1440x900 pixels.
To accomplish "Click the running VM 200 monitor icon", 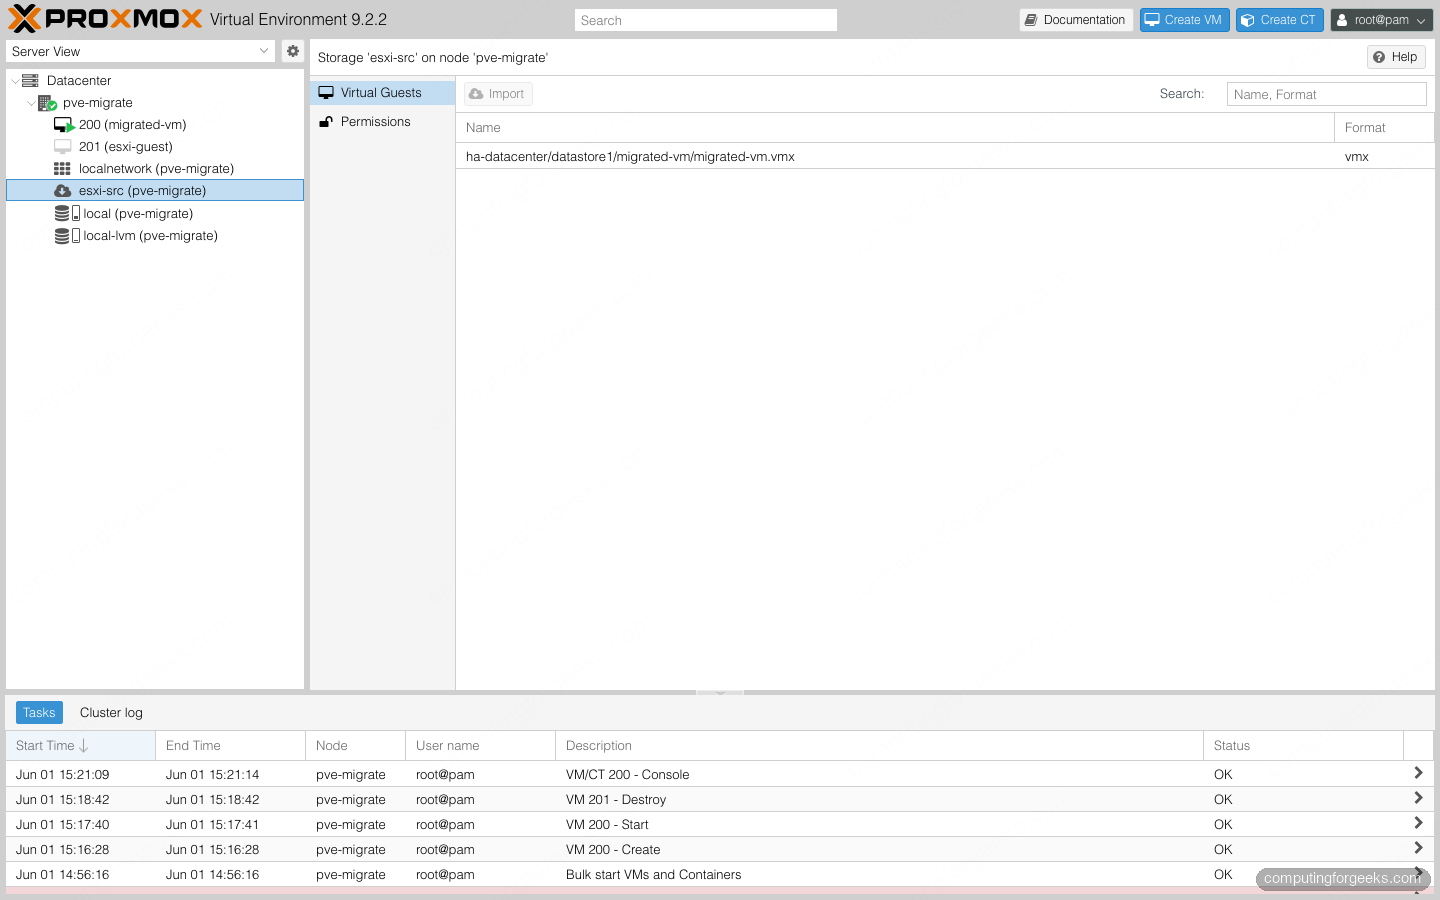I will point(64,125).
